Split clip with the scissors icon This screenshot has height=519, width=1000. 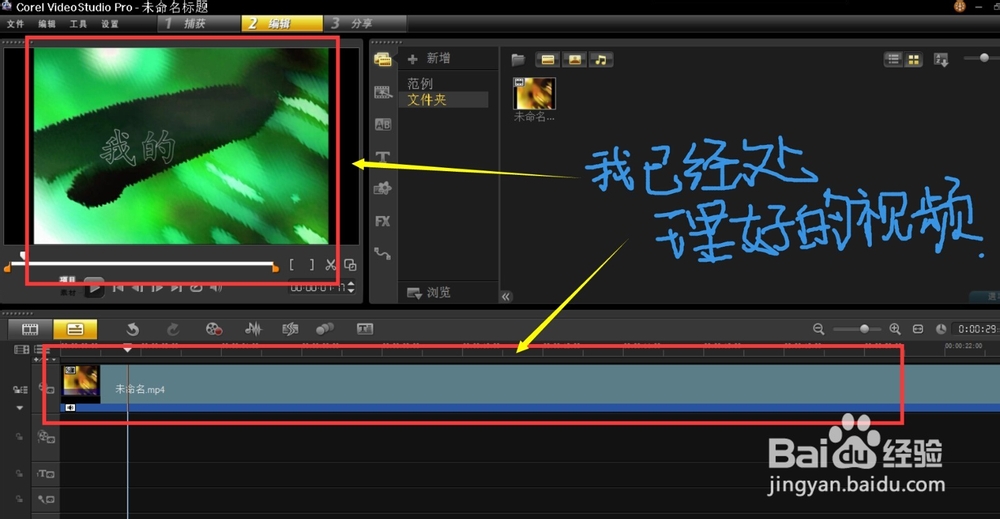click(330, 265)
